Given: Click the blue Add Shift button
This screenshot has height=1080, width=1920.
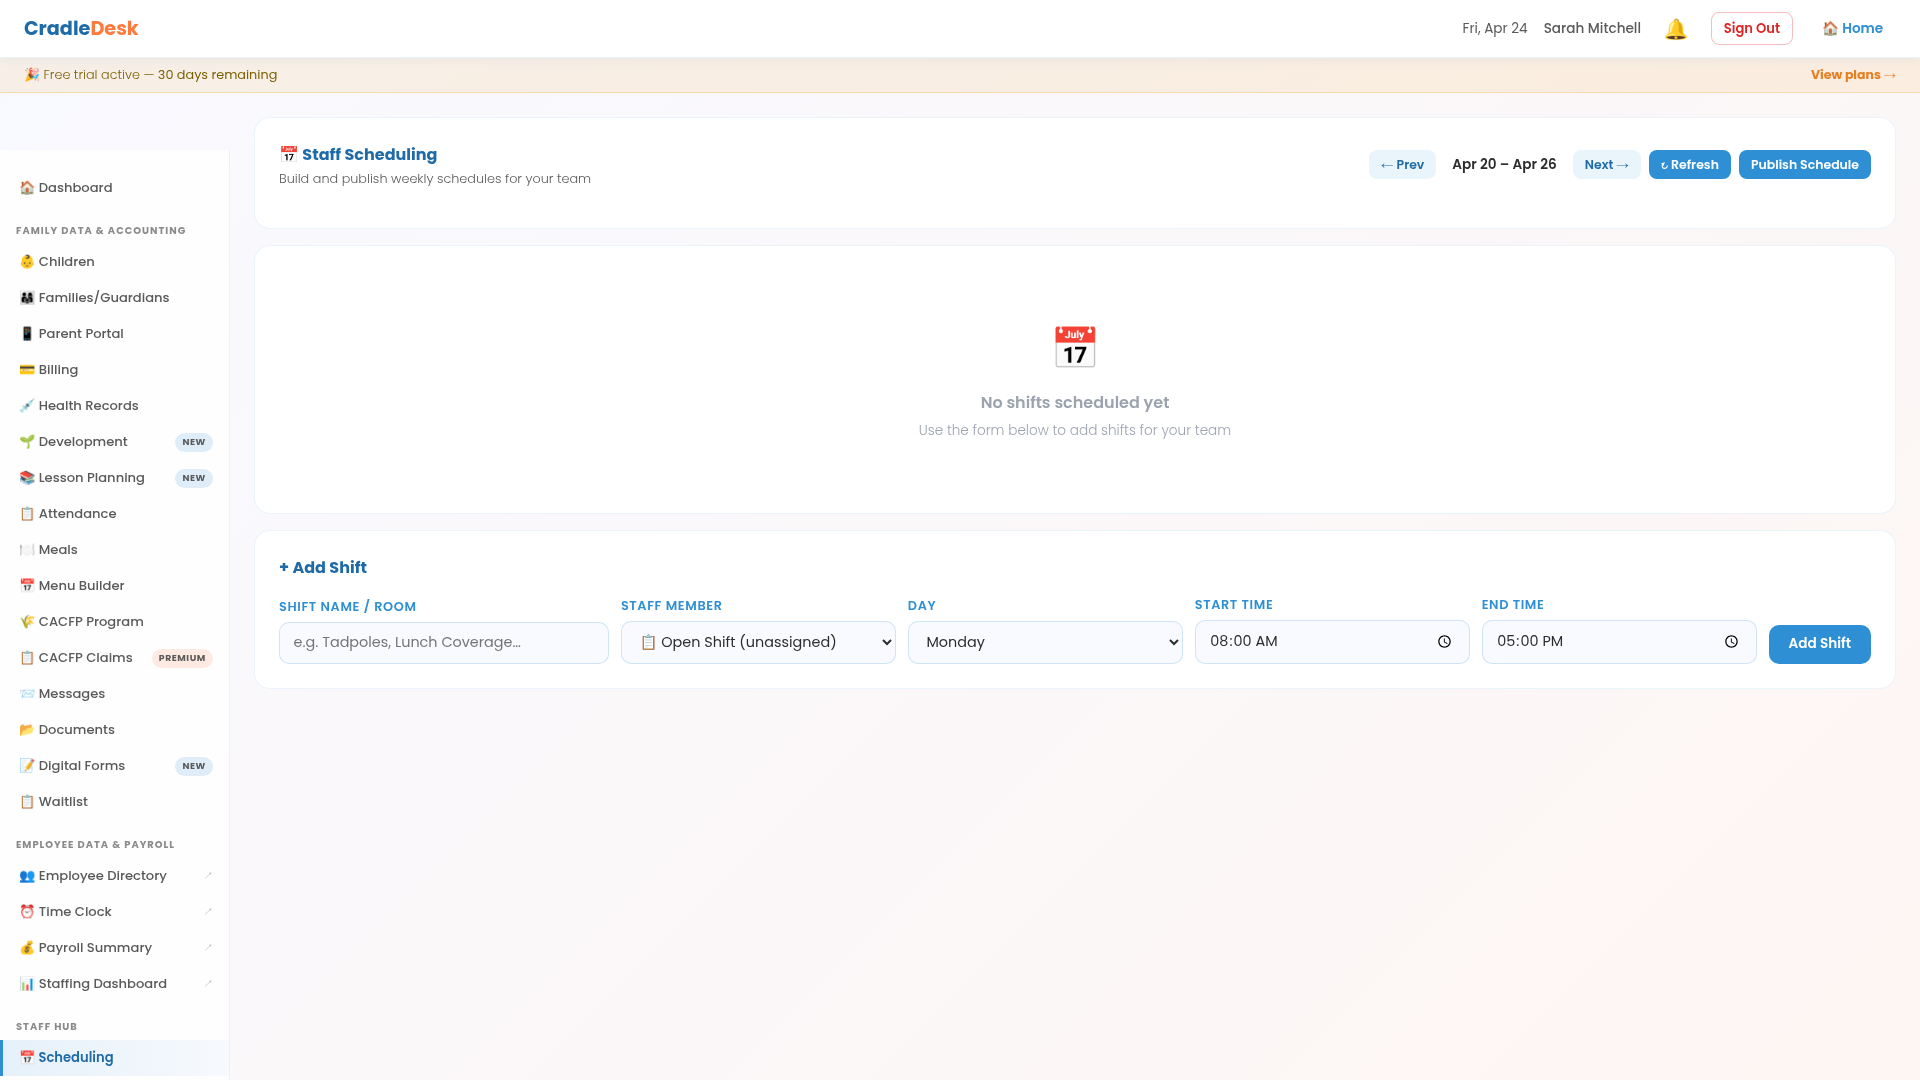Looking at the screenshot, I should pyautogui.click(x=1818, y=644).
